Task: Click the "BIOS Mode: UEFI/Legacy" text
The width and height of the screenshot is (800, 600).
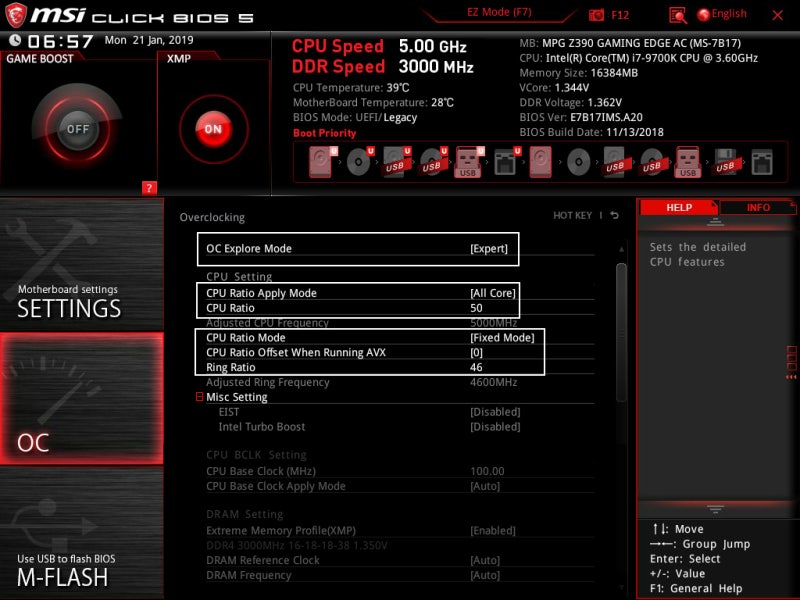Action: click(x=355, y=118)
